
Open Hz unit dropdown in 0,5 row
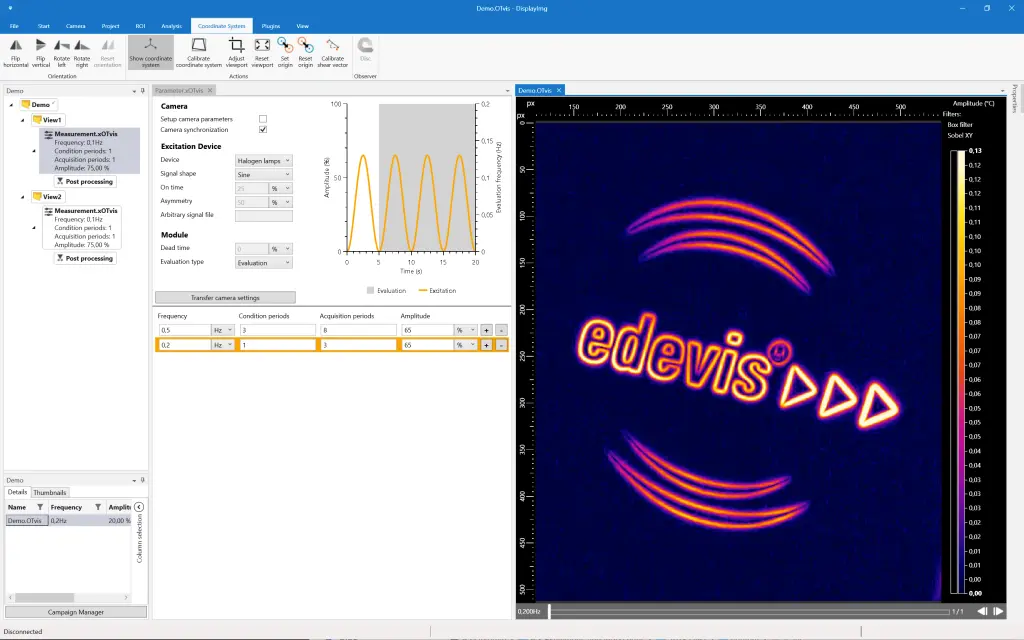223,330
